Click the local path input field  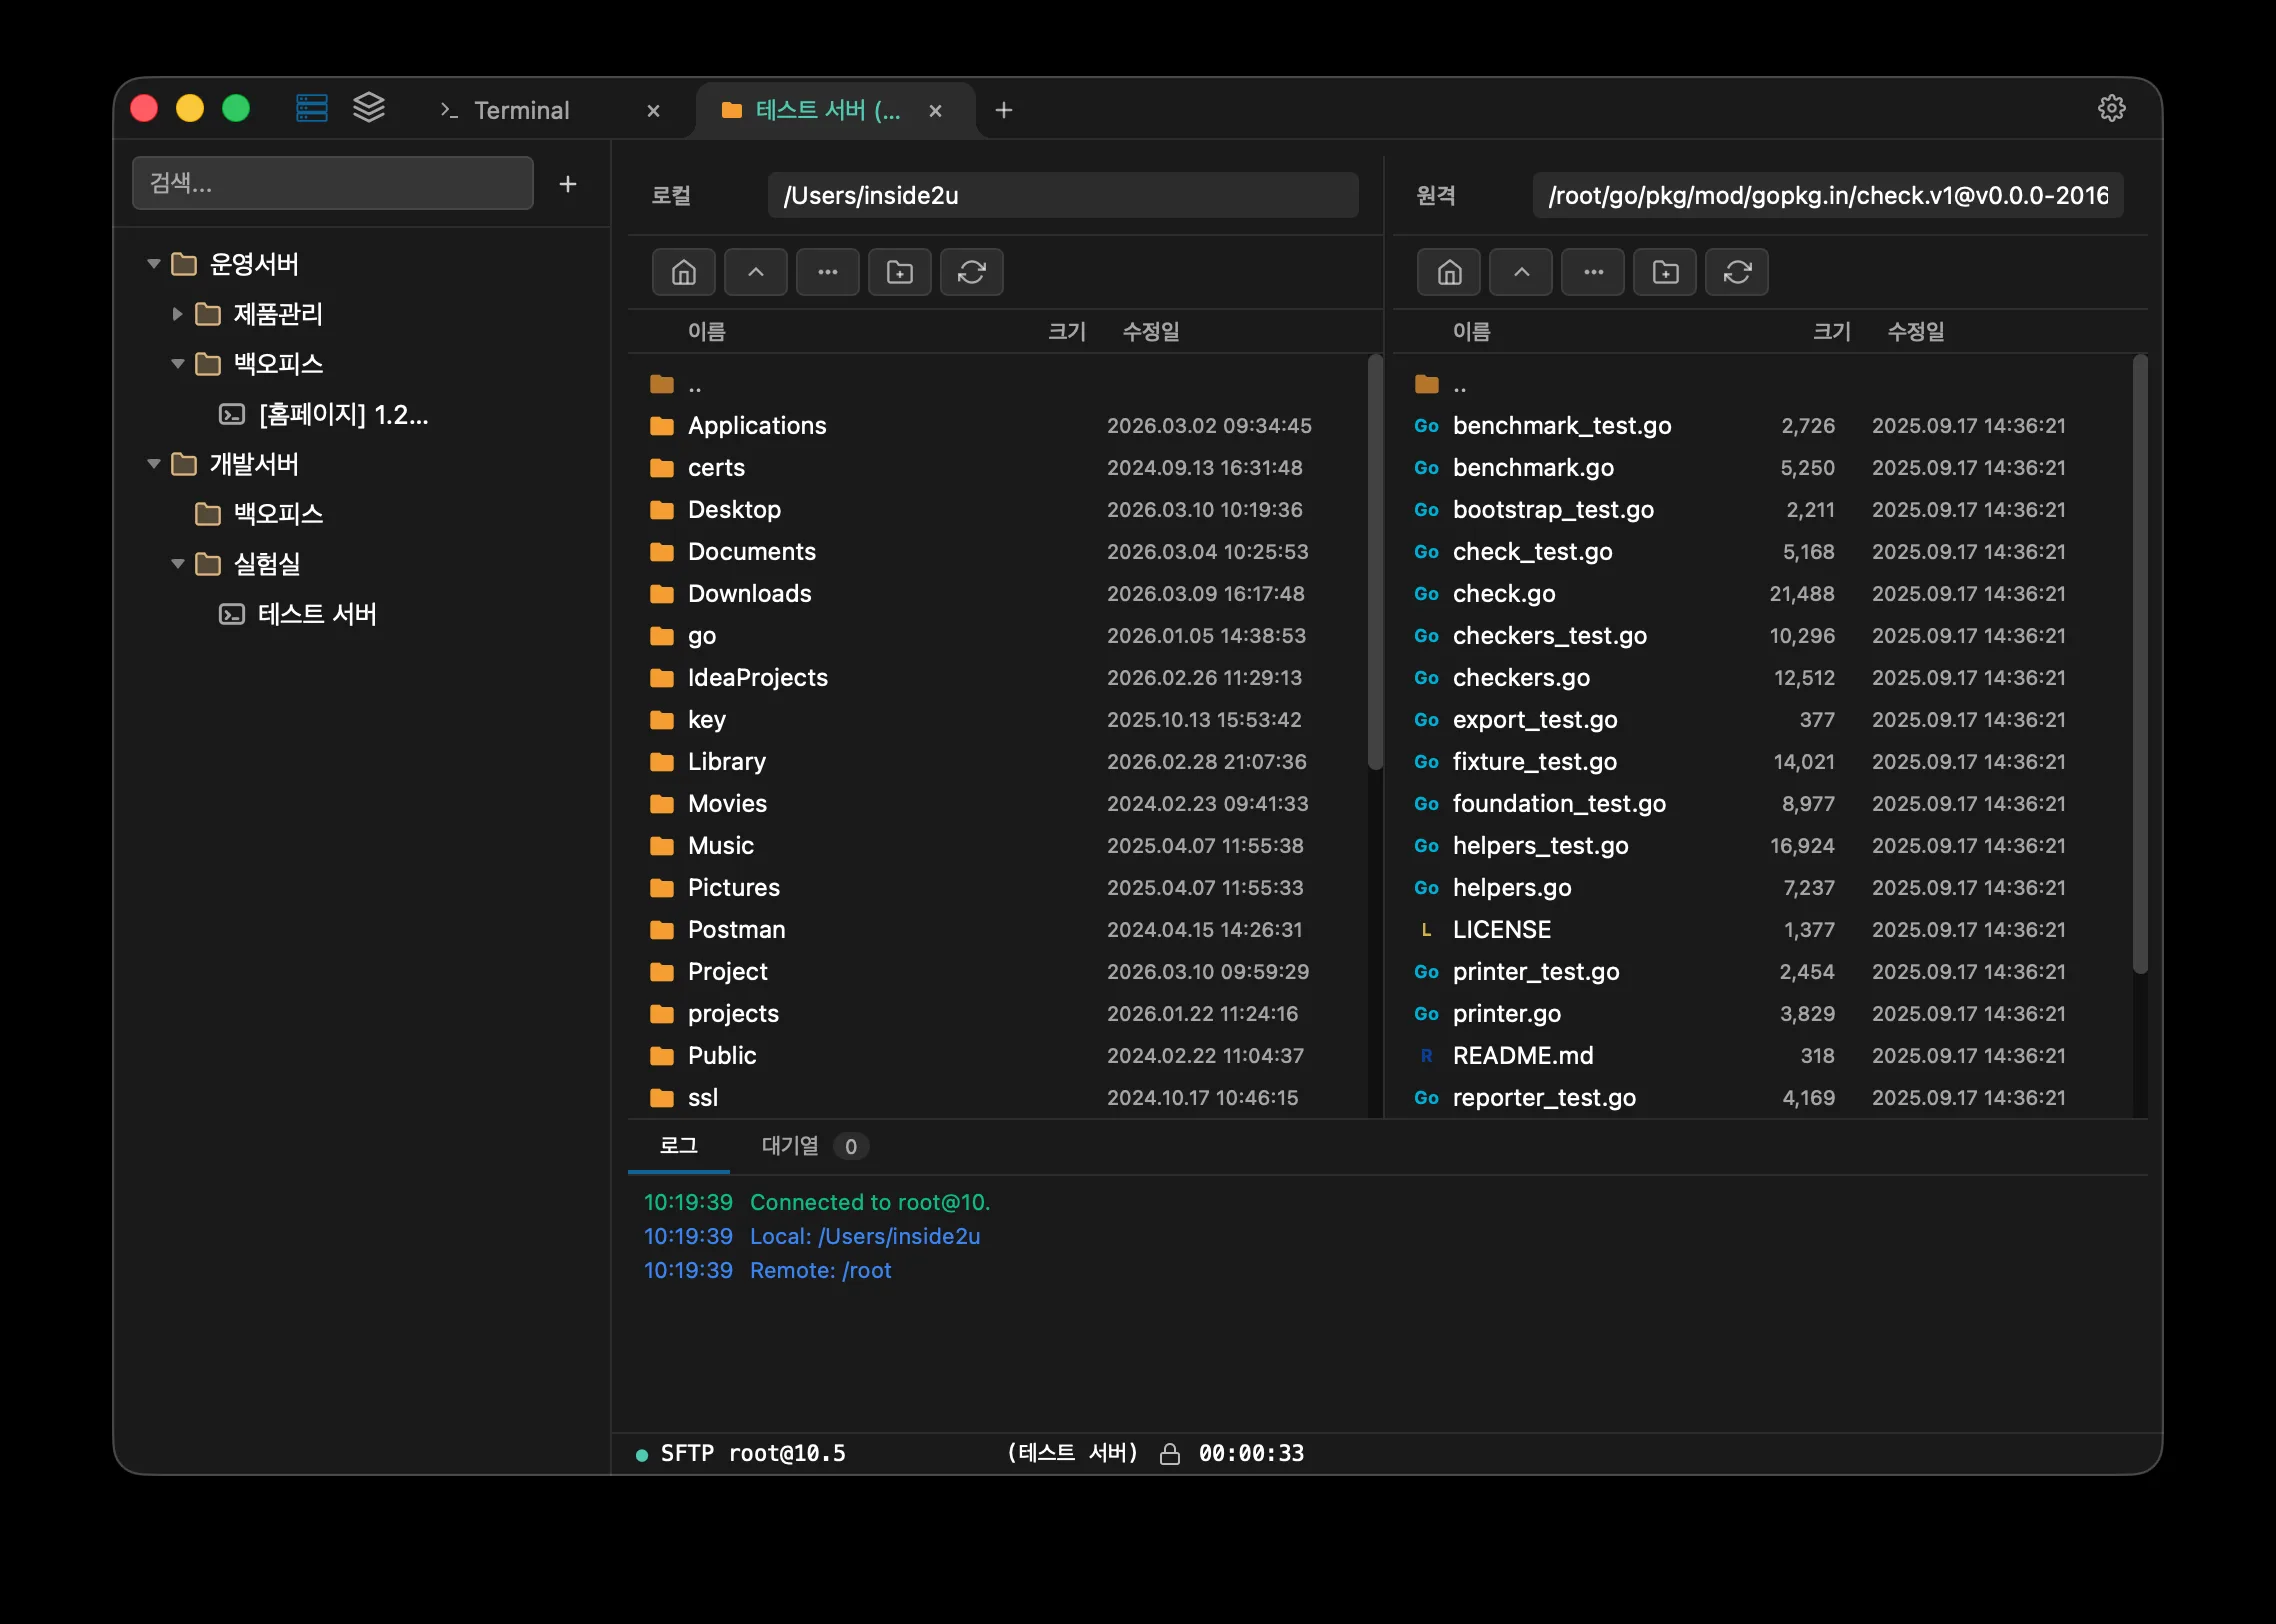tap(1062, 195)
